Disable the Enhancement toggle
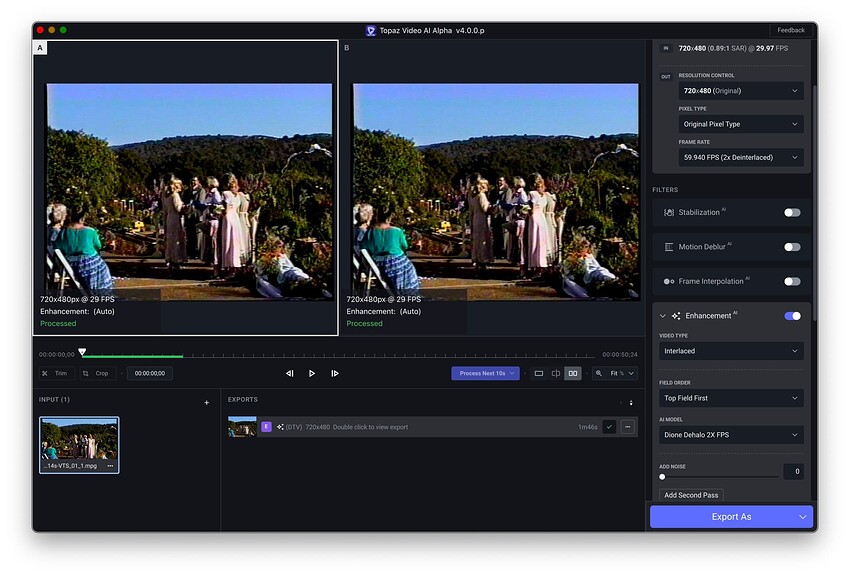 [792, 316]
